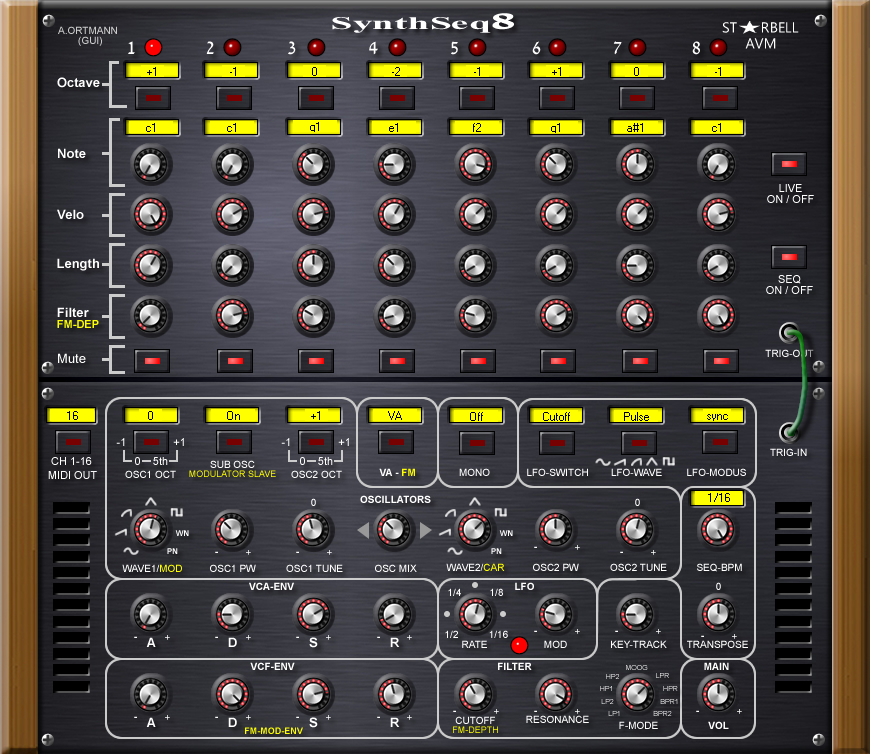
Task: Click the Starbell AVM logo
Action: (760, 35)
